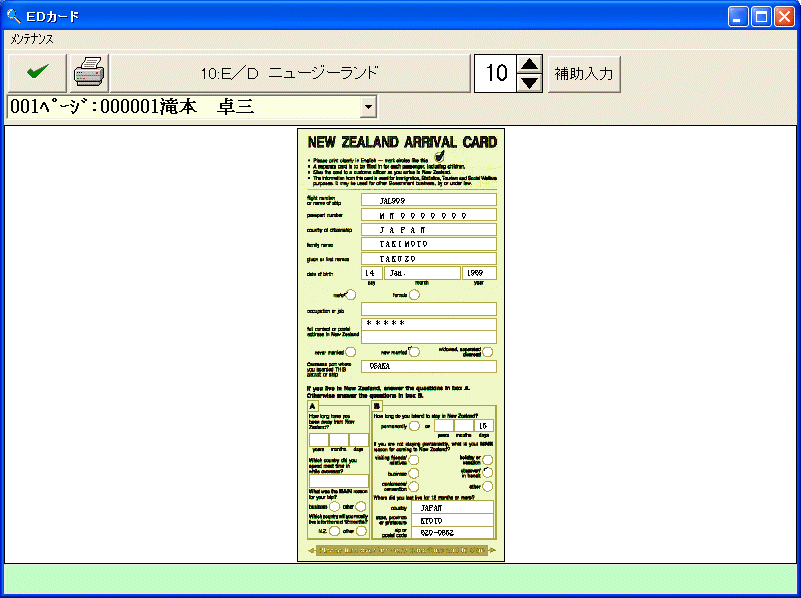Mark the widowed, separated, divorced circle

tap(487, 352)
